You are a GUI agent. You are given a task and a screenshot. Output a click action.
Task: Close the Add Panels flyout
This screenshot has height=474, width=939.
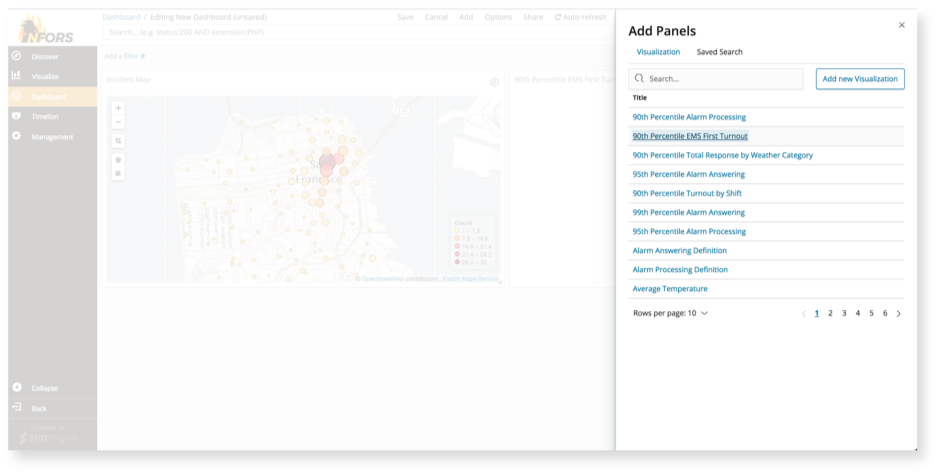click(x=901, y=25)
